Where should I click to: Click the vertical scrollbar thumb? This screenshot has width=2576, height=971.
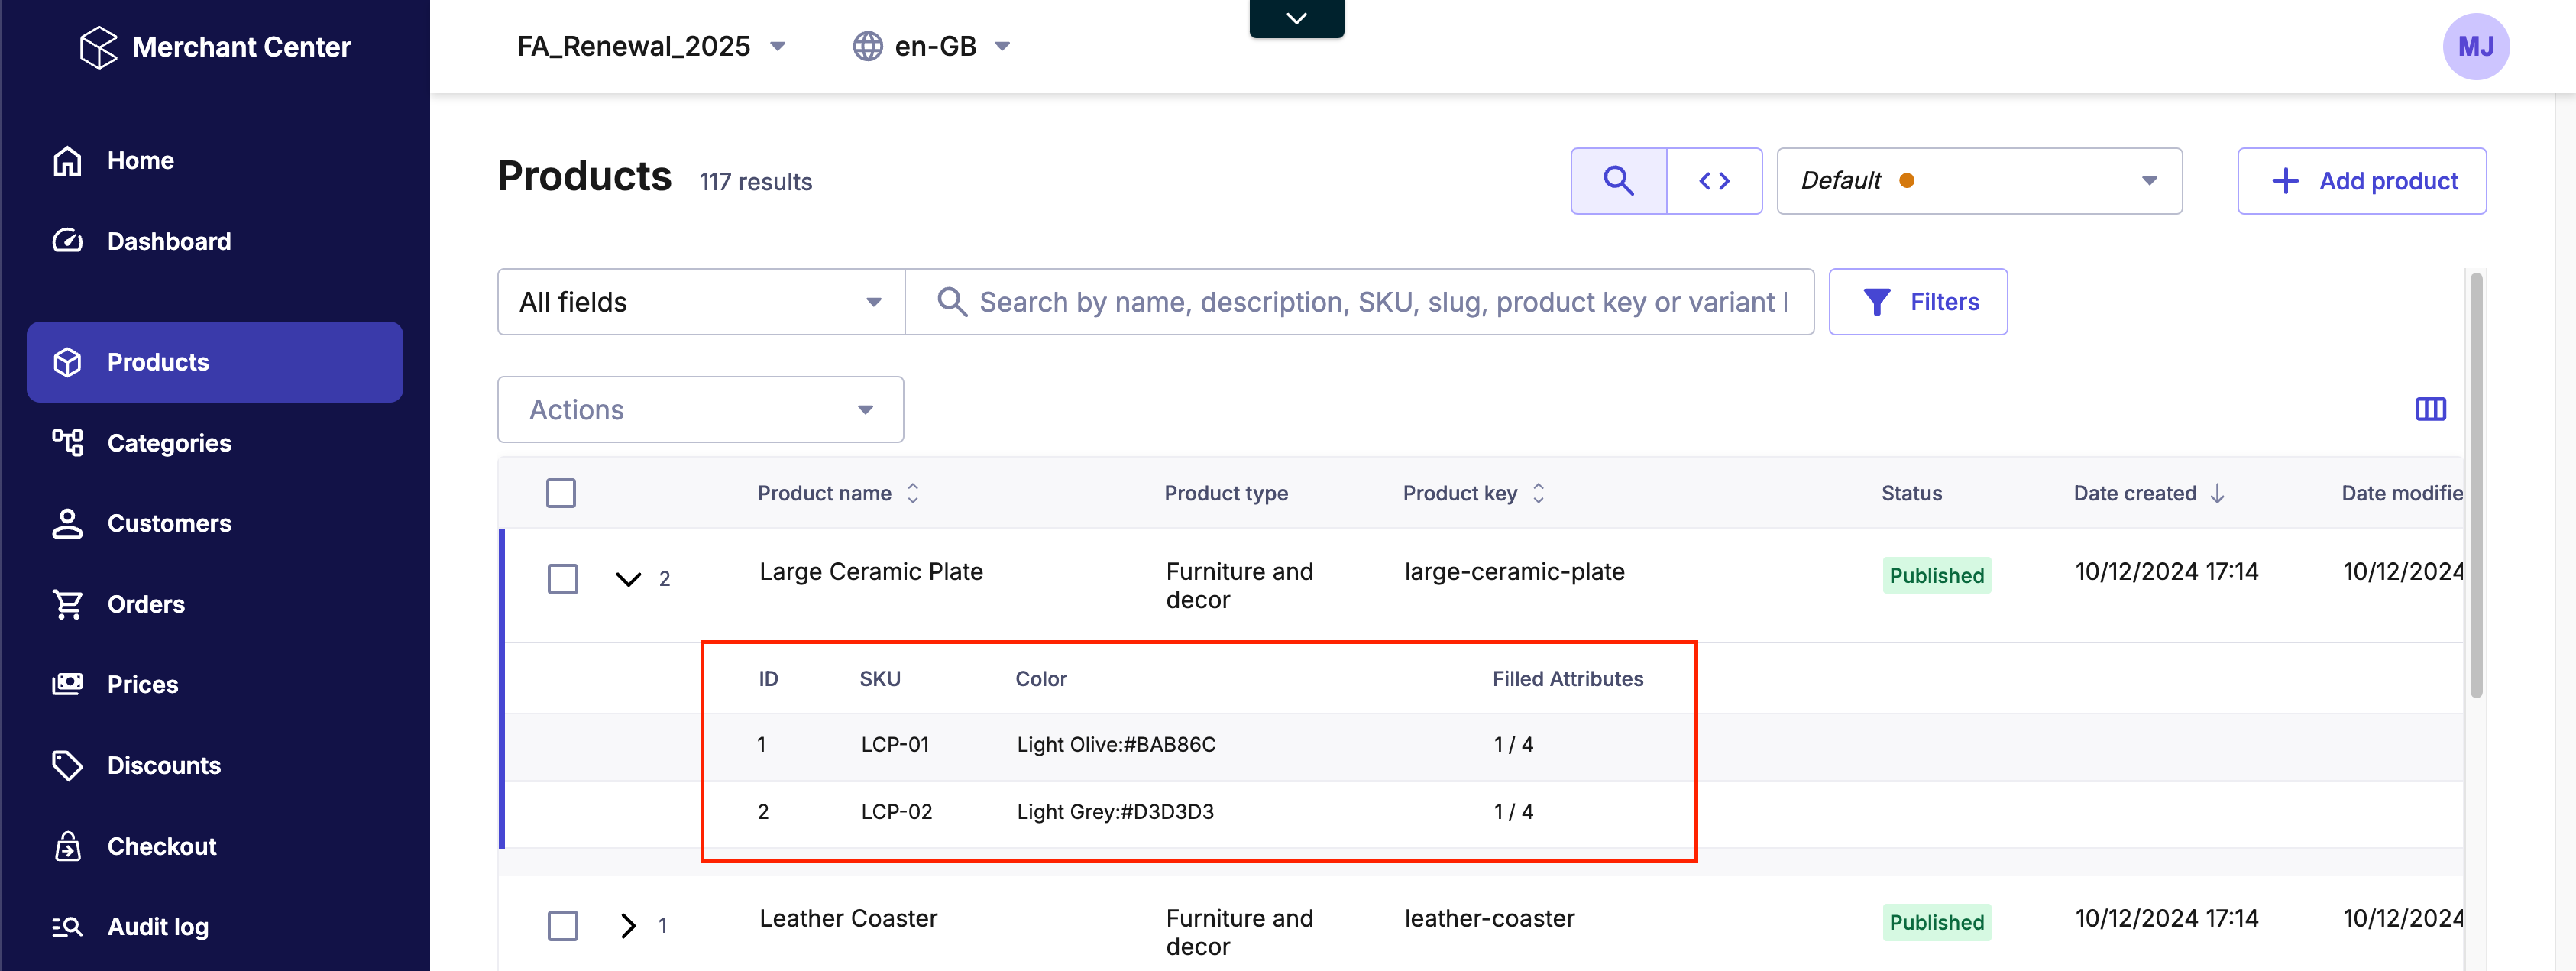(2475, 485)
